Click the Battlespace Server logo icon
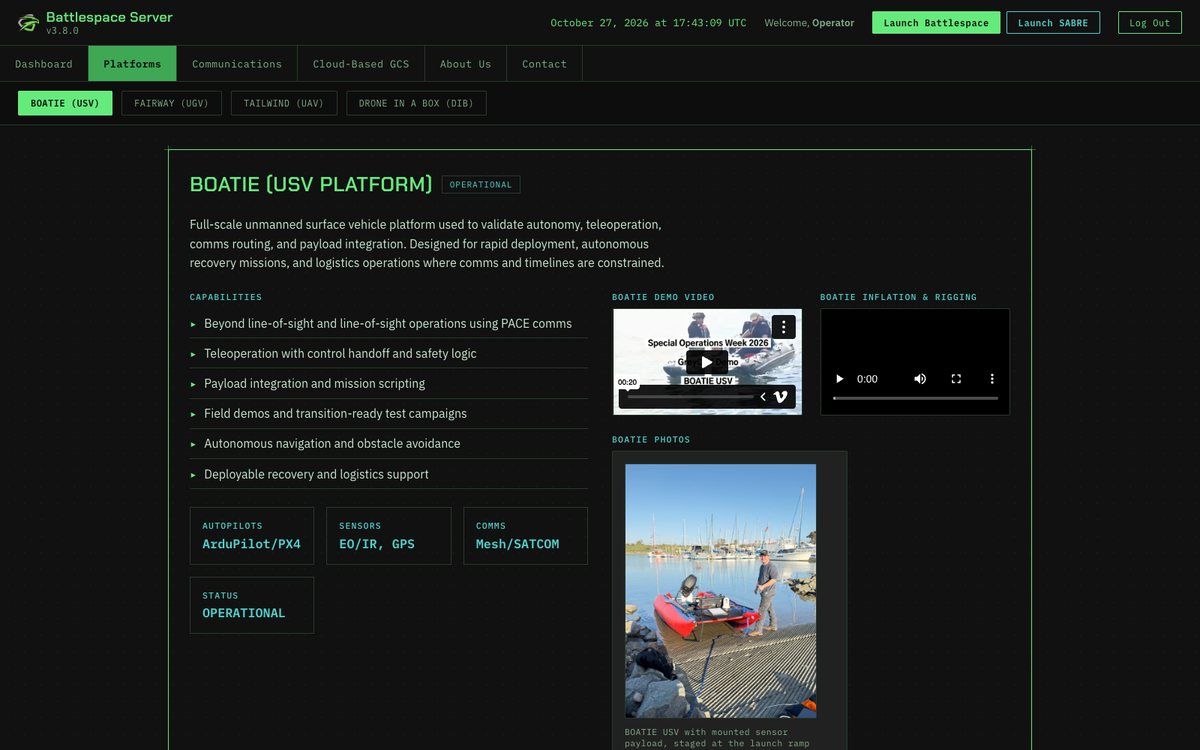 (x=28, y=22)
